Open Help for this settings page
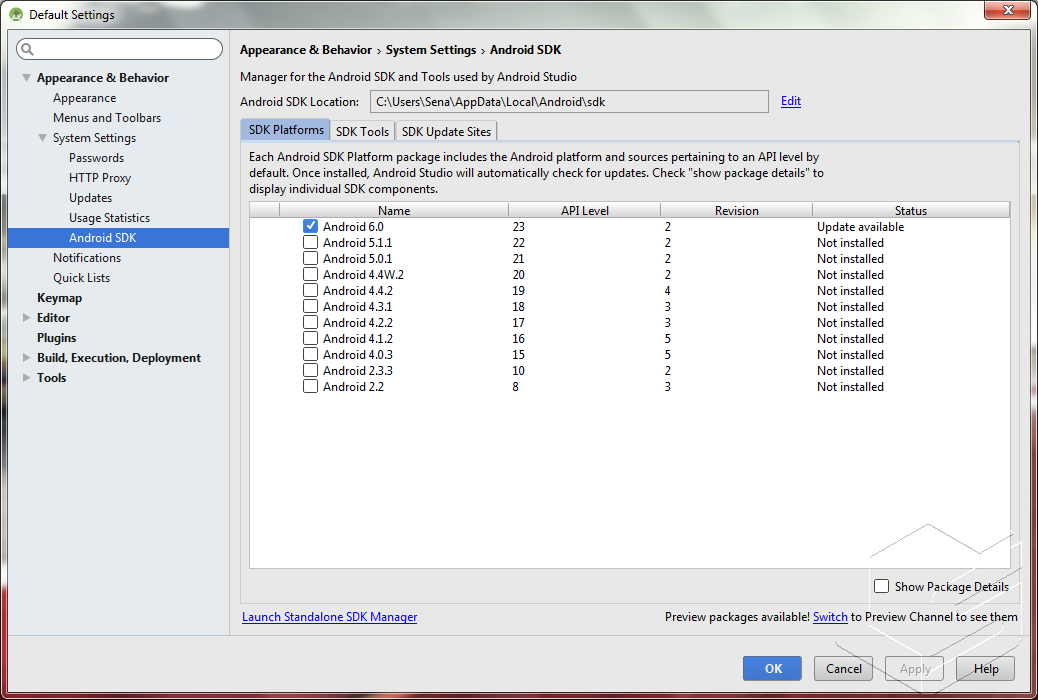The height and width of the screenshot is (700, 1038). click(986, 668)
